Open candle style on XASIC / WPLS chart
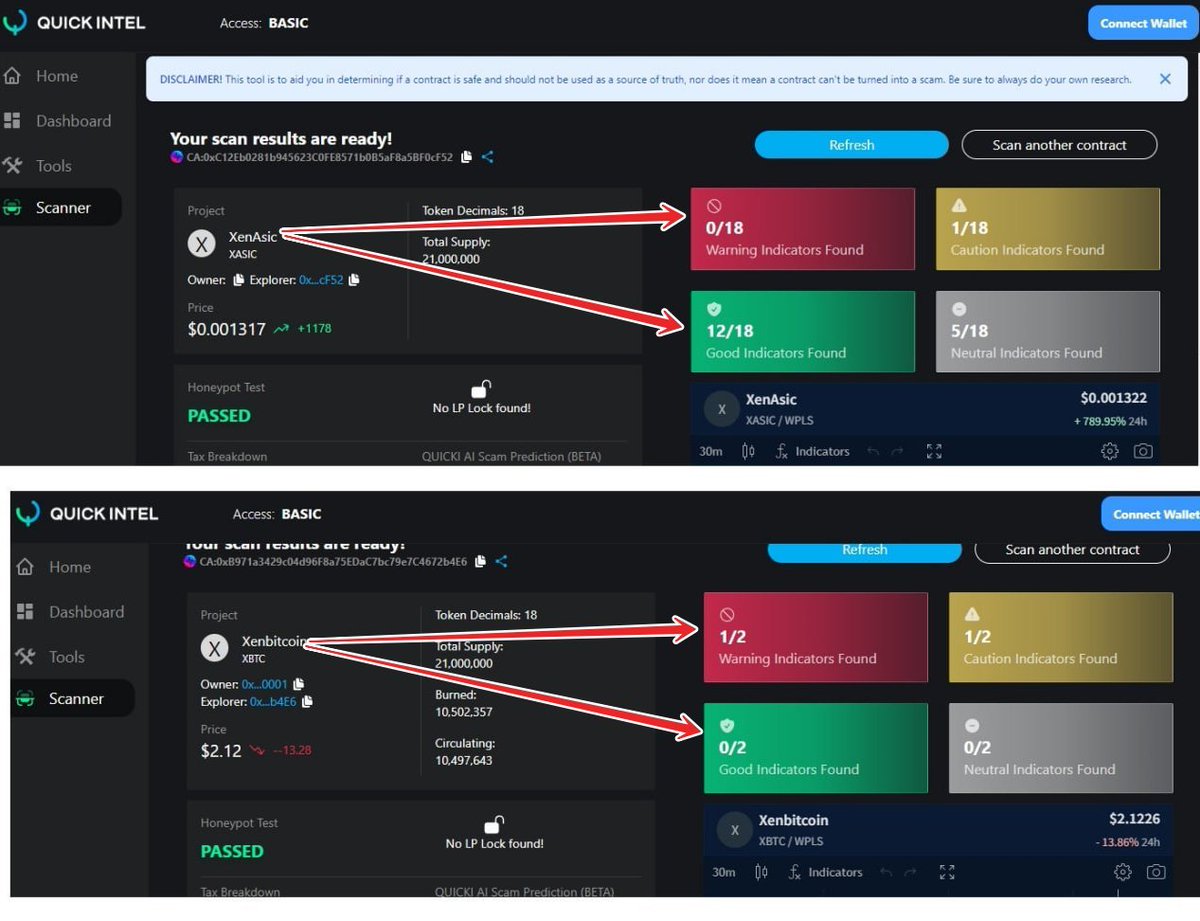This screenshot has height=921, width=1200. point(749,451)
